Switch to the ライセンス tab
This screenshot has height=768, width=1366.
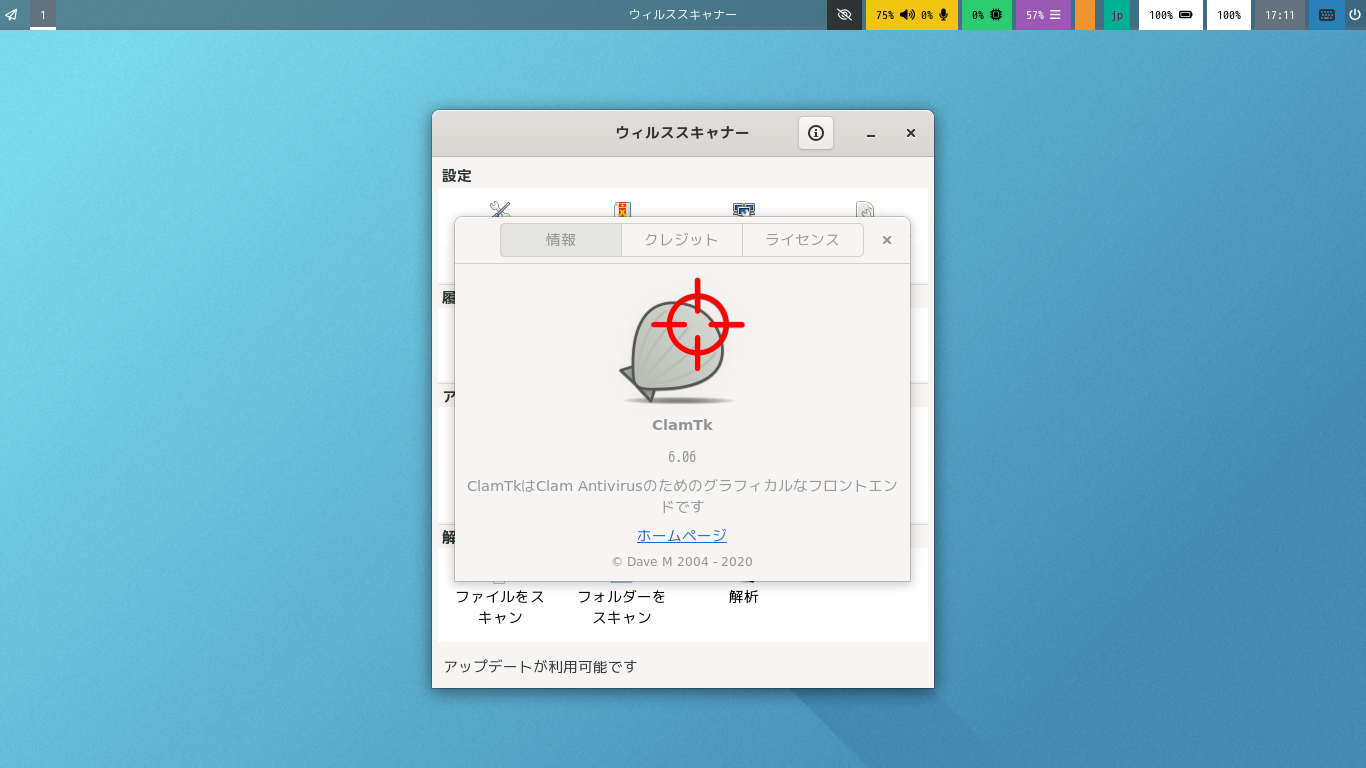(x=802, y=240)
